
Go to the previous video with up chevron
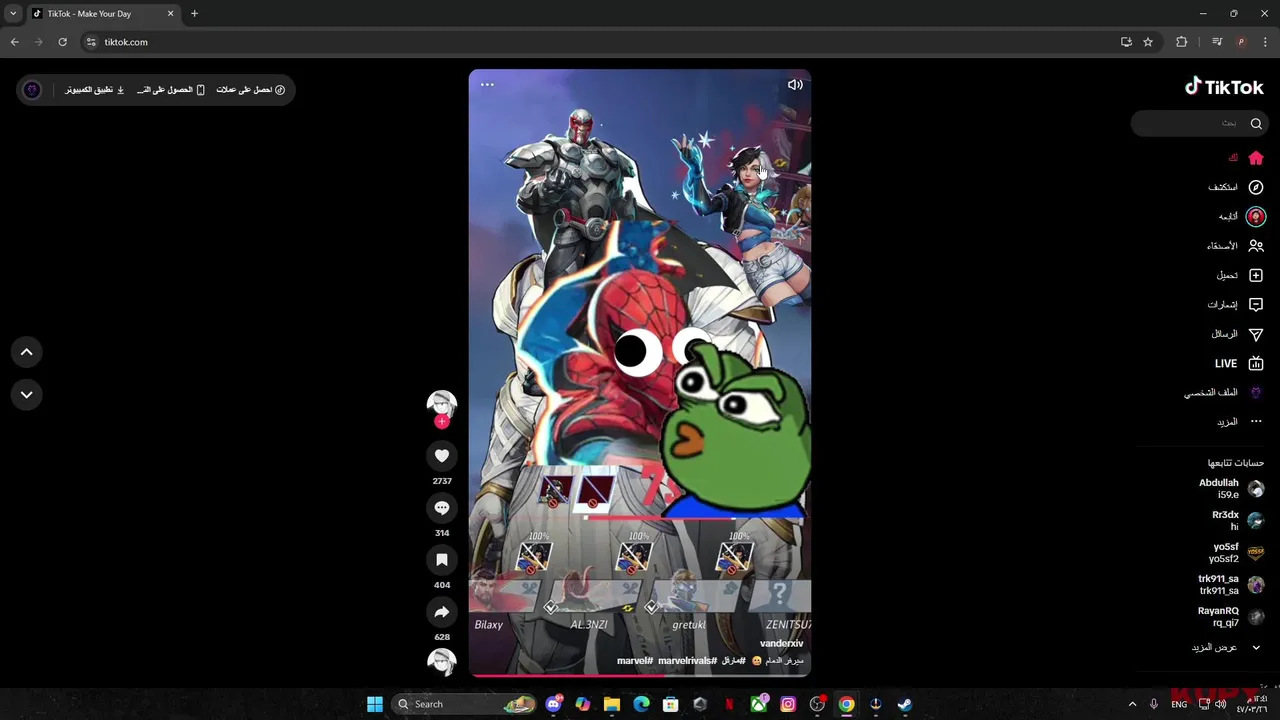pos(27,352)
